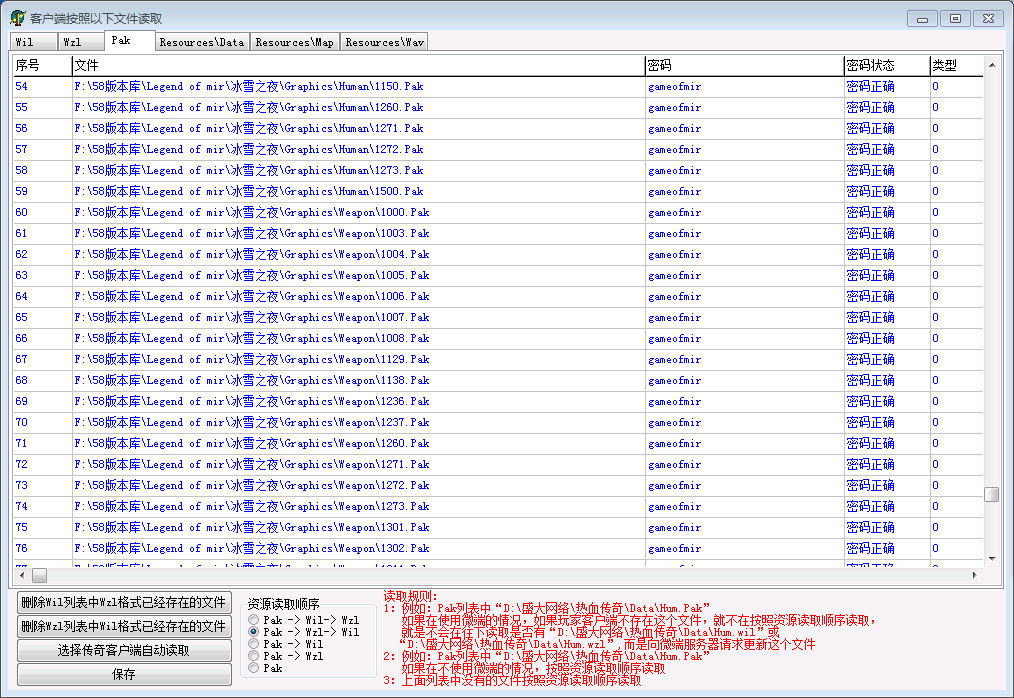Switch to the Wil tab

click(25, 42)
